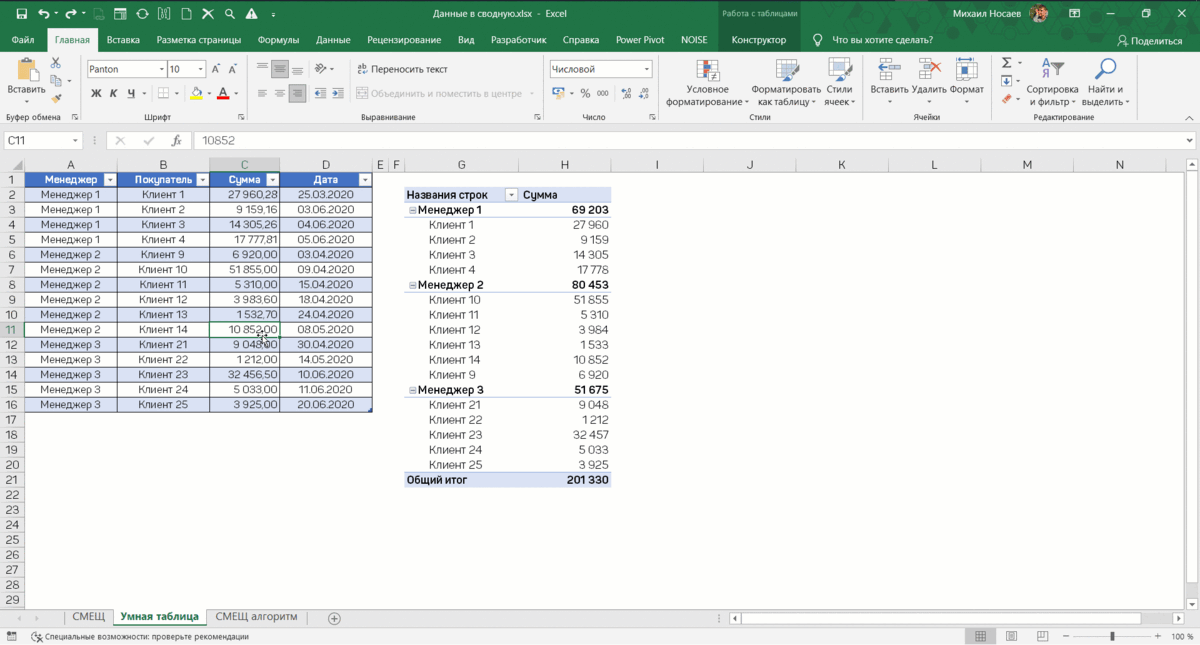Switch to the Вставка ribbon tab
Viewport: 1200px width, 645px height.
click(x=123, y=40)
